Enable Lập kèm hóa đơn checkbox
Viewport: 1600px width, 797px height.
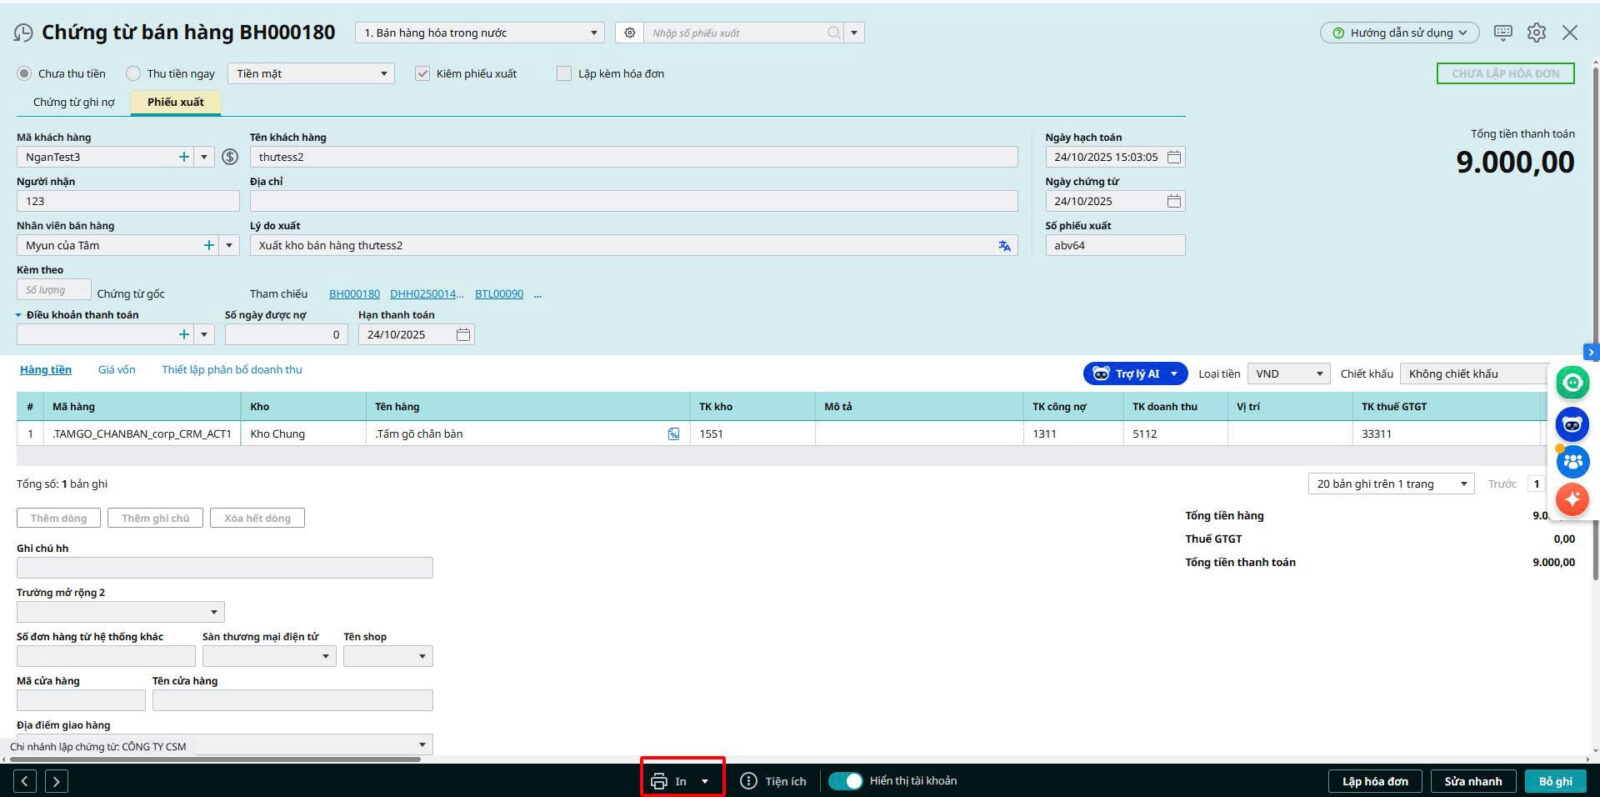[x=564, y=74]
